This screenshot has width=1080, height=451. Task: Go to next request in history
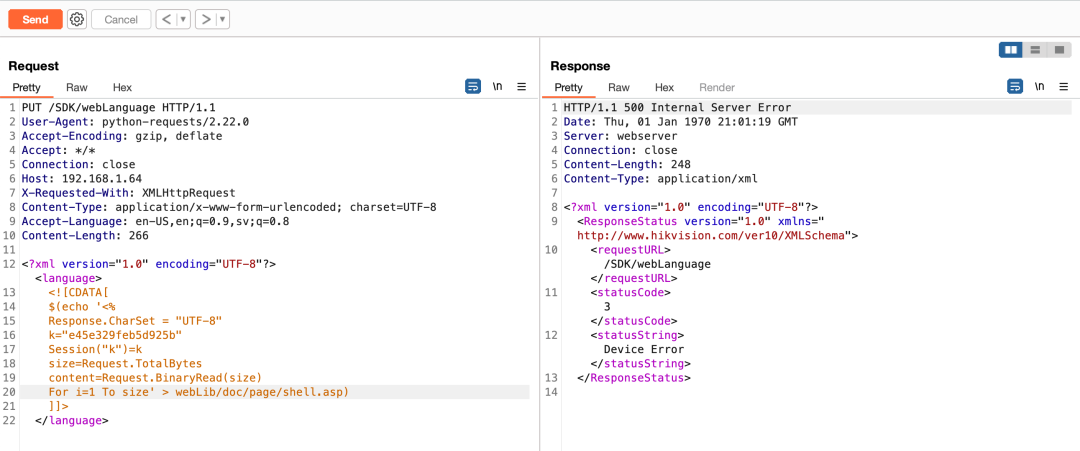click(x=205, y=19)
